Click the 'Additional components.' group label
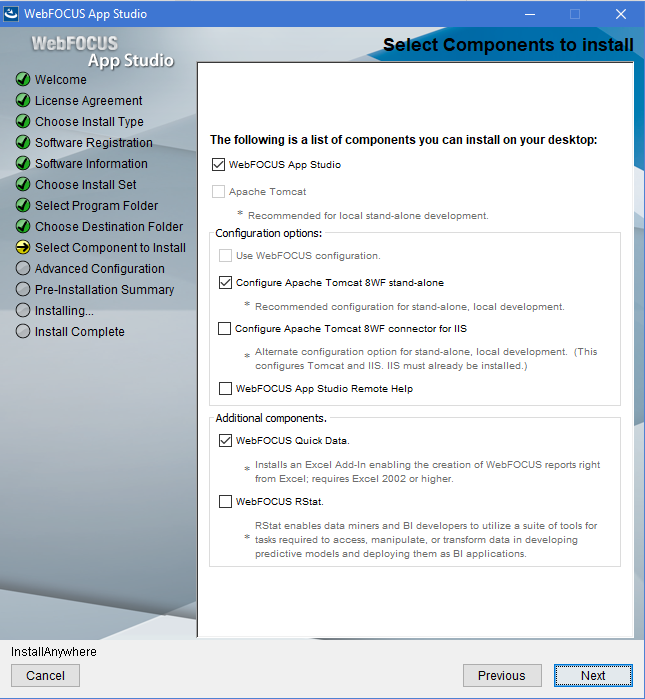 (x=271, y=418)
